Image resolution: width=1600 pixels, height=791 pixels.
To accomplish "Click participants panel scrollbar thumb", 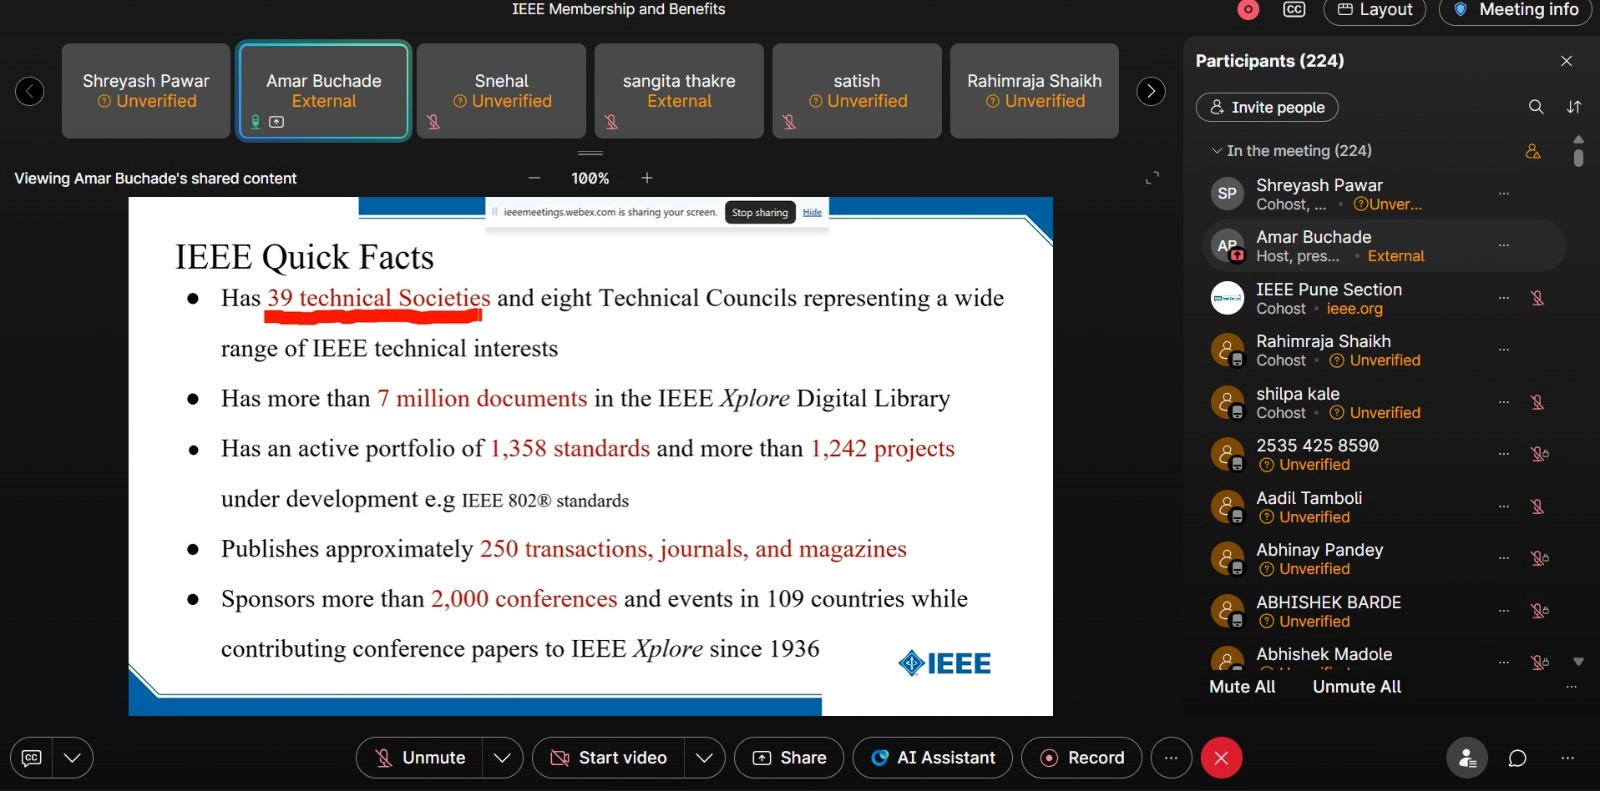I will click(x=1578, y=158).
